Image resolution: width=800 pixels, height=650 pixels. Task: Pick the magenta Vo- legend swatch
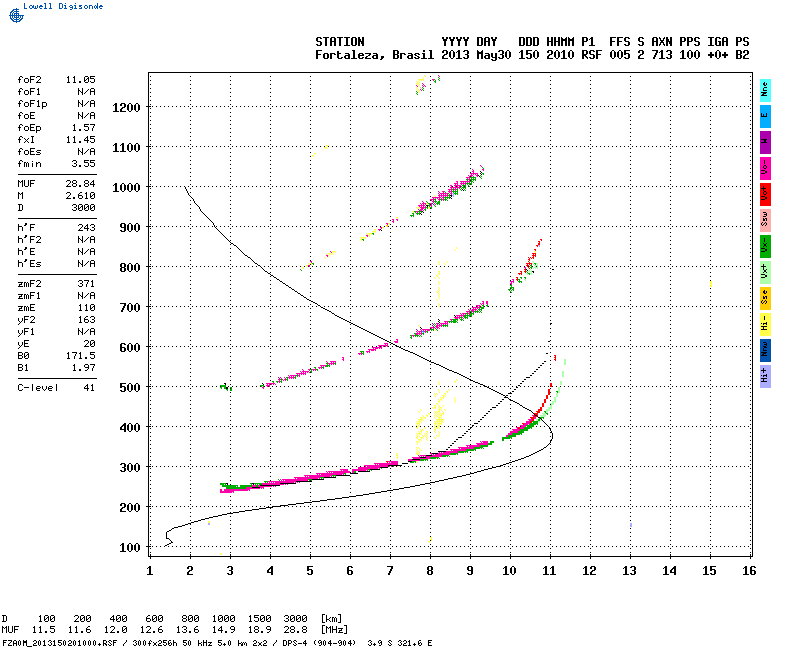coord(765,168)
